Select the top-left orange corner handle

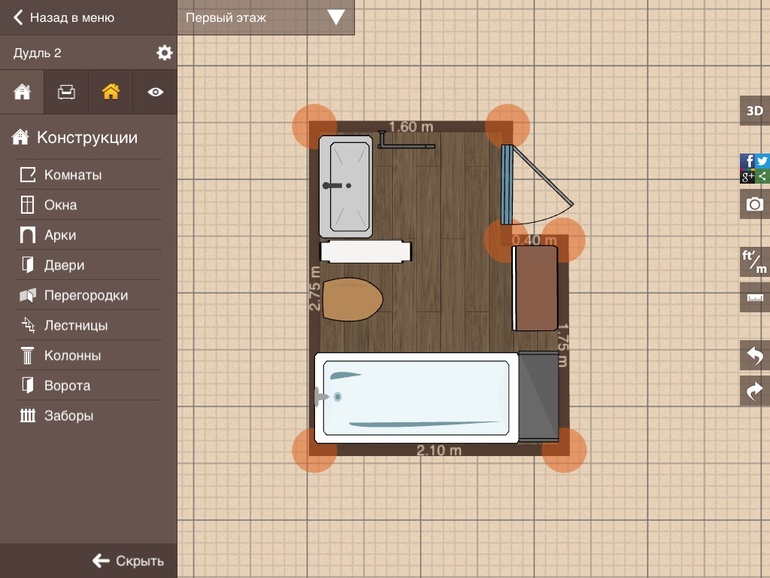tap(314, 126)
